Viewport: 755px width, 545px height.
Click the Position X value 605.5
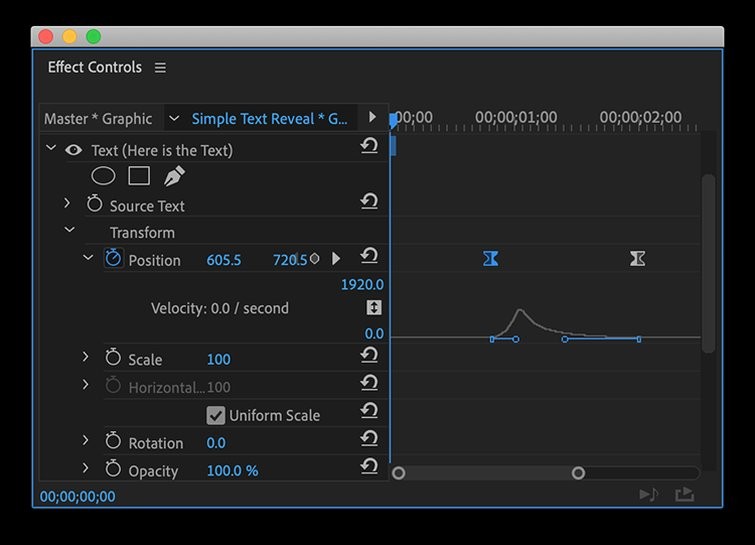224,260
